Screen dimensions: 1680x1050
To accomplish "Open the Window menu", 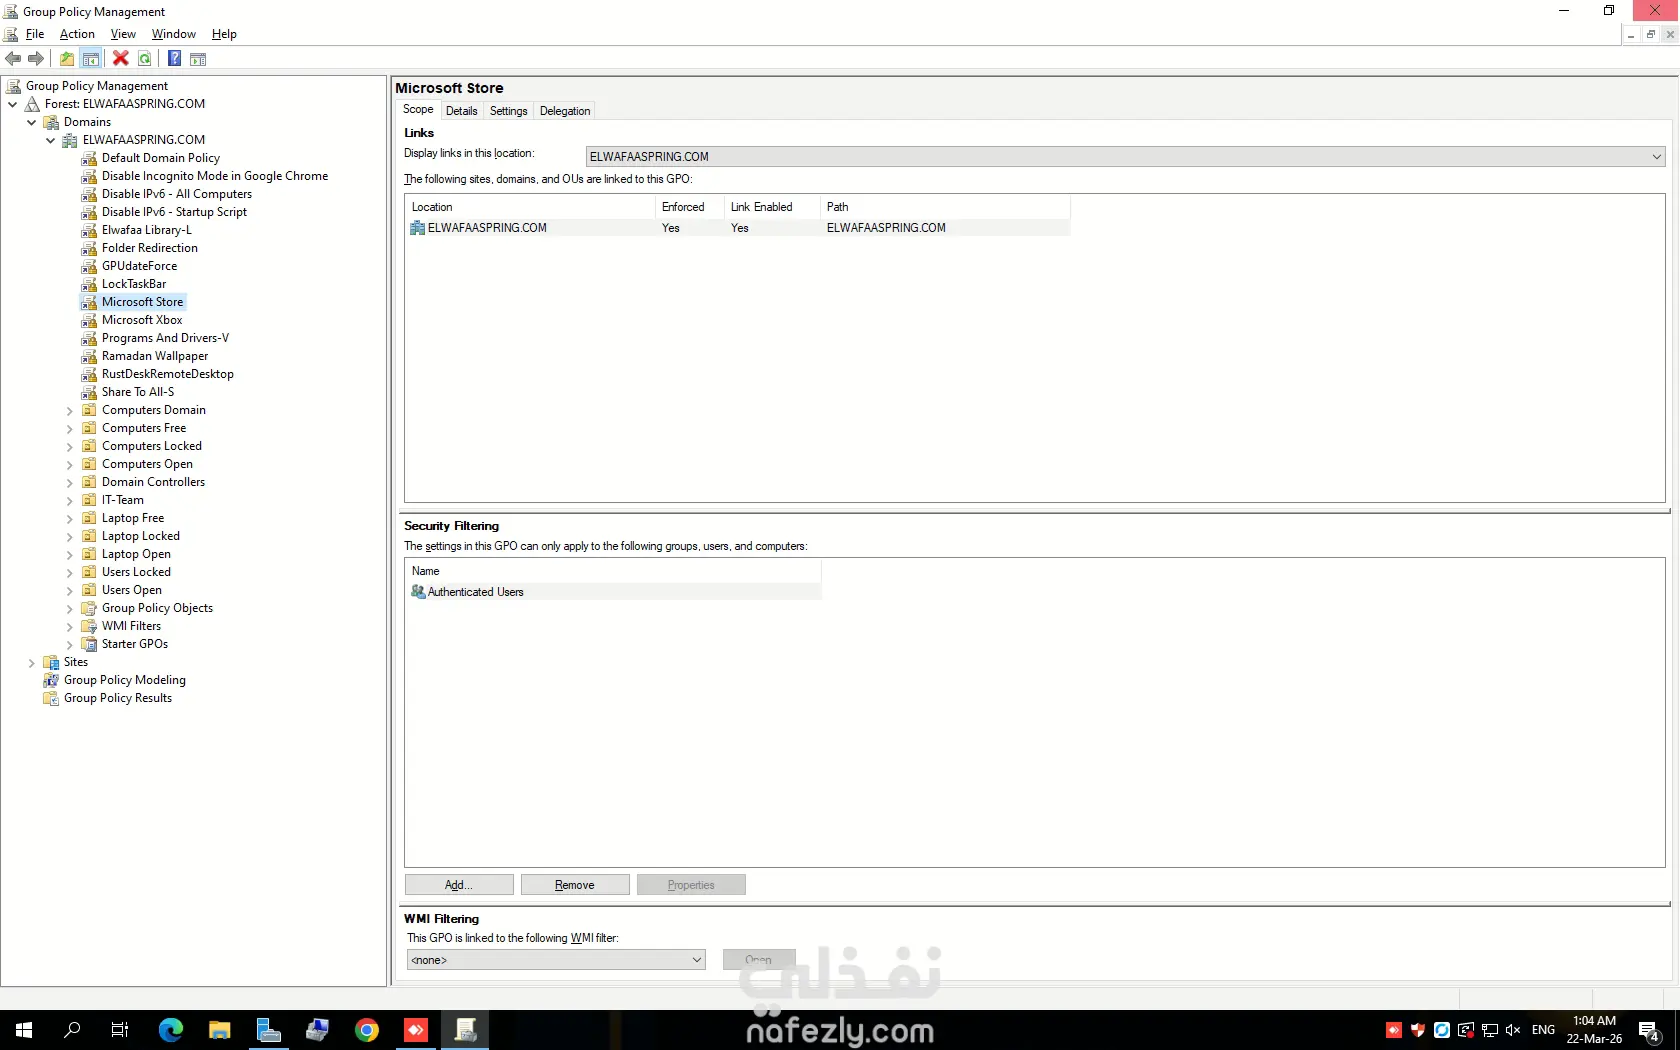I will pyautogui.click(x=174, y=34).
